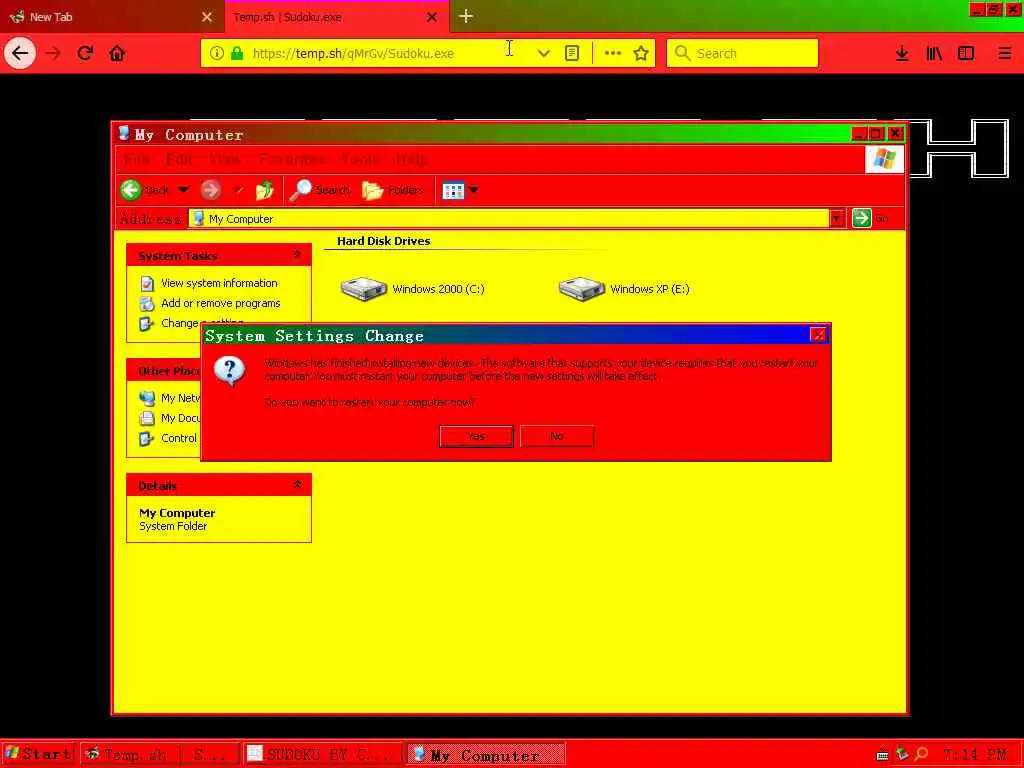
Task: Expand the Address bar dropdown arrow
Action: [837, 219]
